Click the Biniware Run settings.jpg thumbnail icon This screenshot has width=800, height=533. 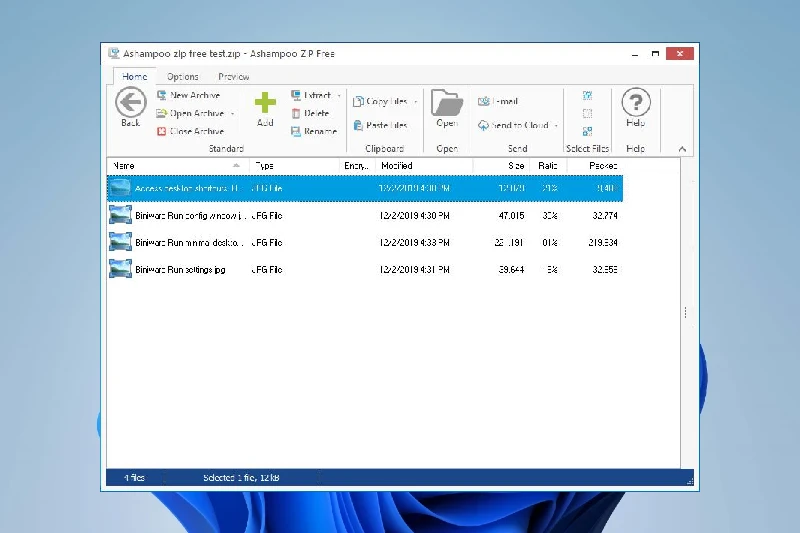point(120,269)
